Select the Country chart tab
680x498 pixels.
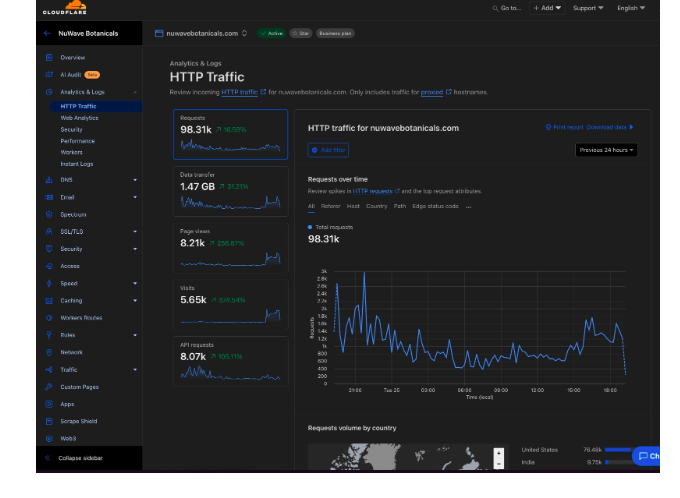(376, 206)
